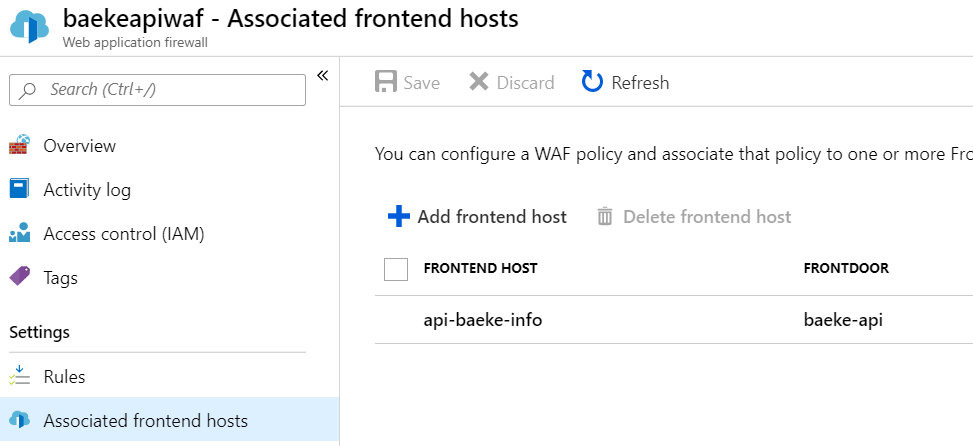Open the Overview menu item
Screen dimensions: 973x446
coord(79,146)
